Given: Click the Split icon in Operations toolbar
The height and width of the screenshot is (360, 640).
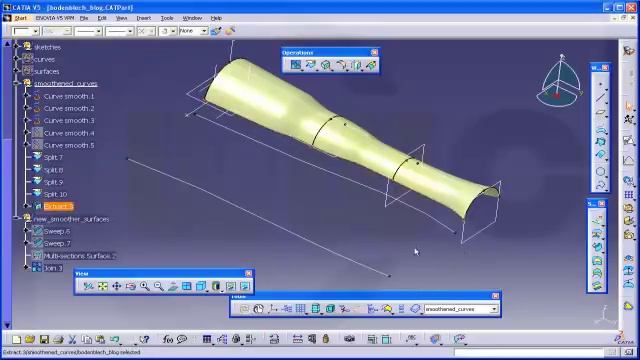Looking at the screenshot, I should [x=311, y=64].
